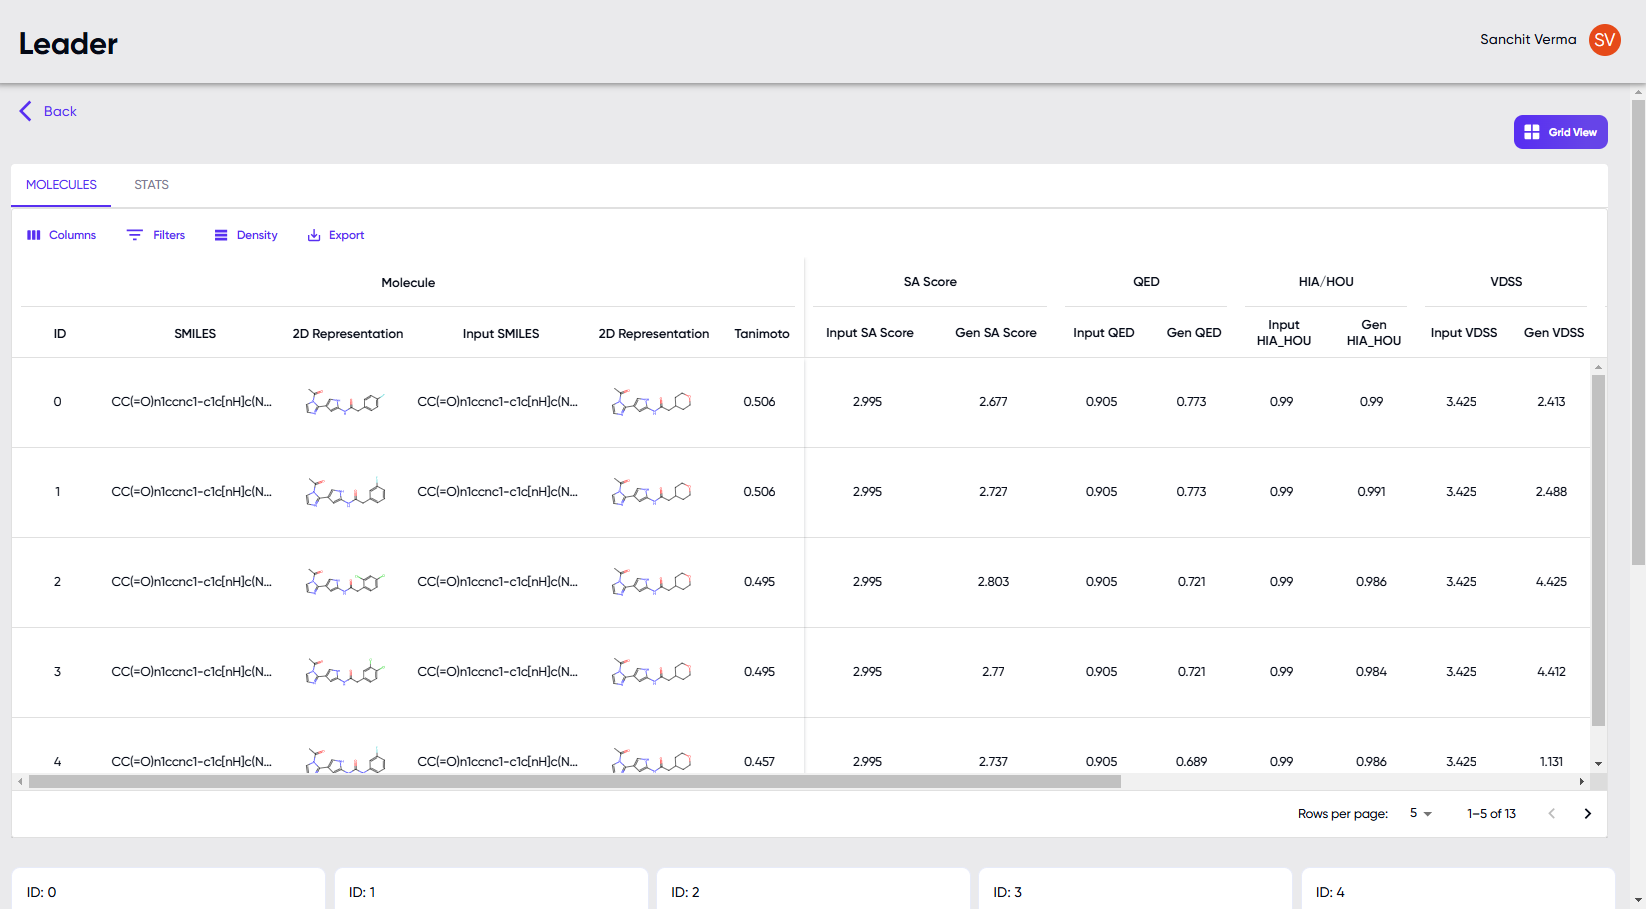Select Gen QED value 0.689

[1191, 762]
